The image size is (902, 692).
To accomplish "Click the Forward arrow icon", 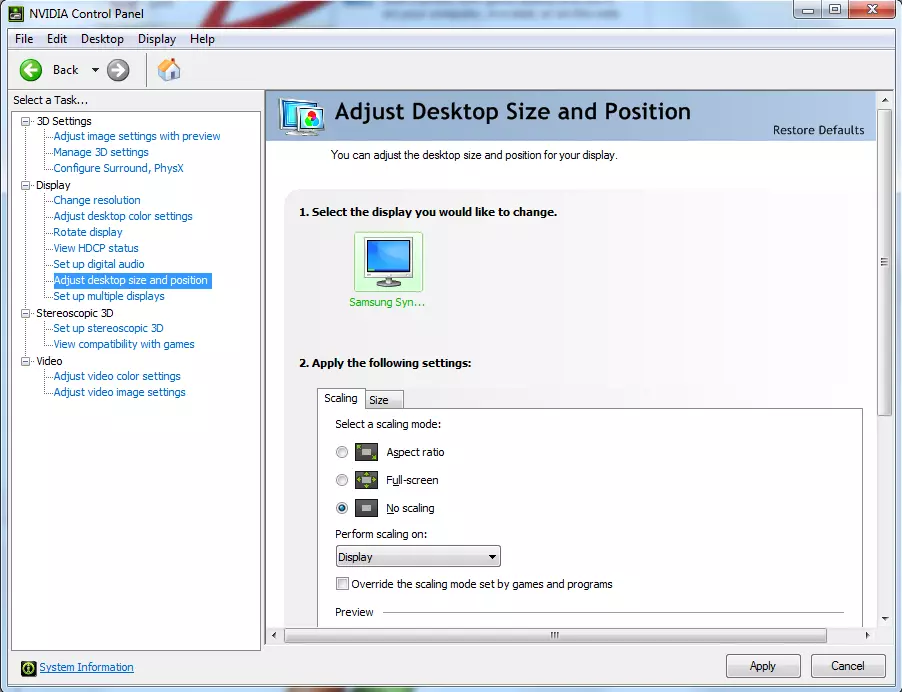I will tap(118, 70).
